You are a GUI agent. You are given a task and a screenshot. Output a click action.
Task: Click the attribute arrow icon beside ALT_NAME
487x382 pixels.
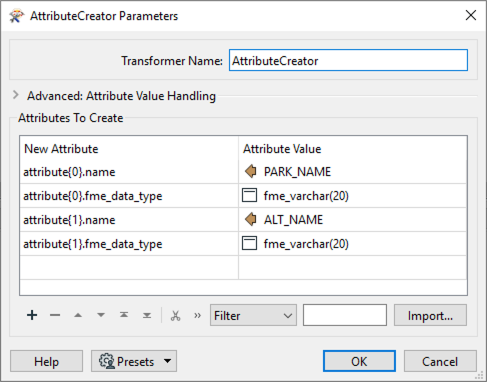pos(251,220)
